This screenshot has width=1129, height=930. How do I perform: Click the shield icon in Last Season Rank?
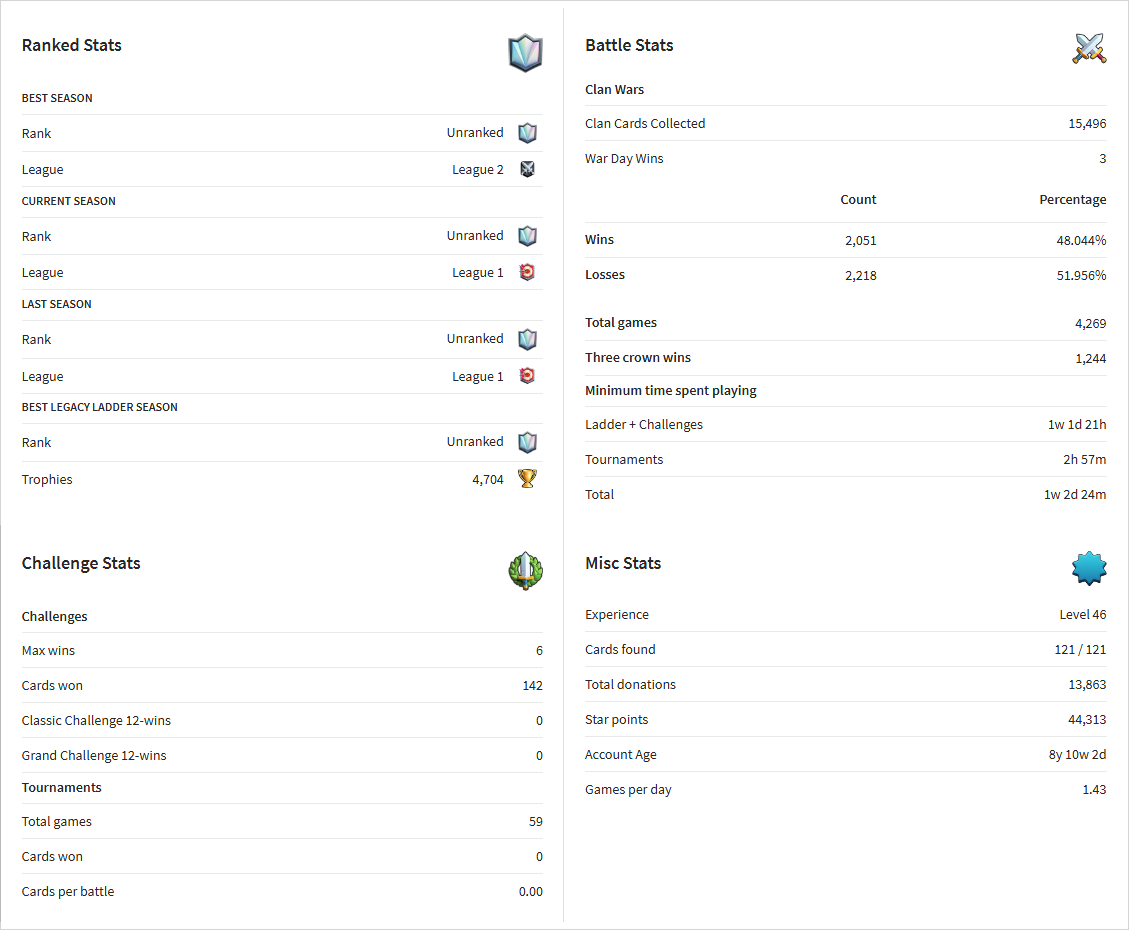[527, 339]
